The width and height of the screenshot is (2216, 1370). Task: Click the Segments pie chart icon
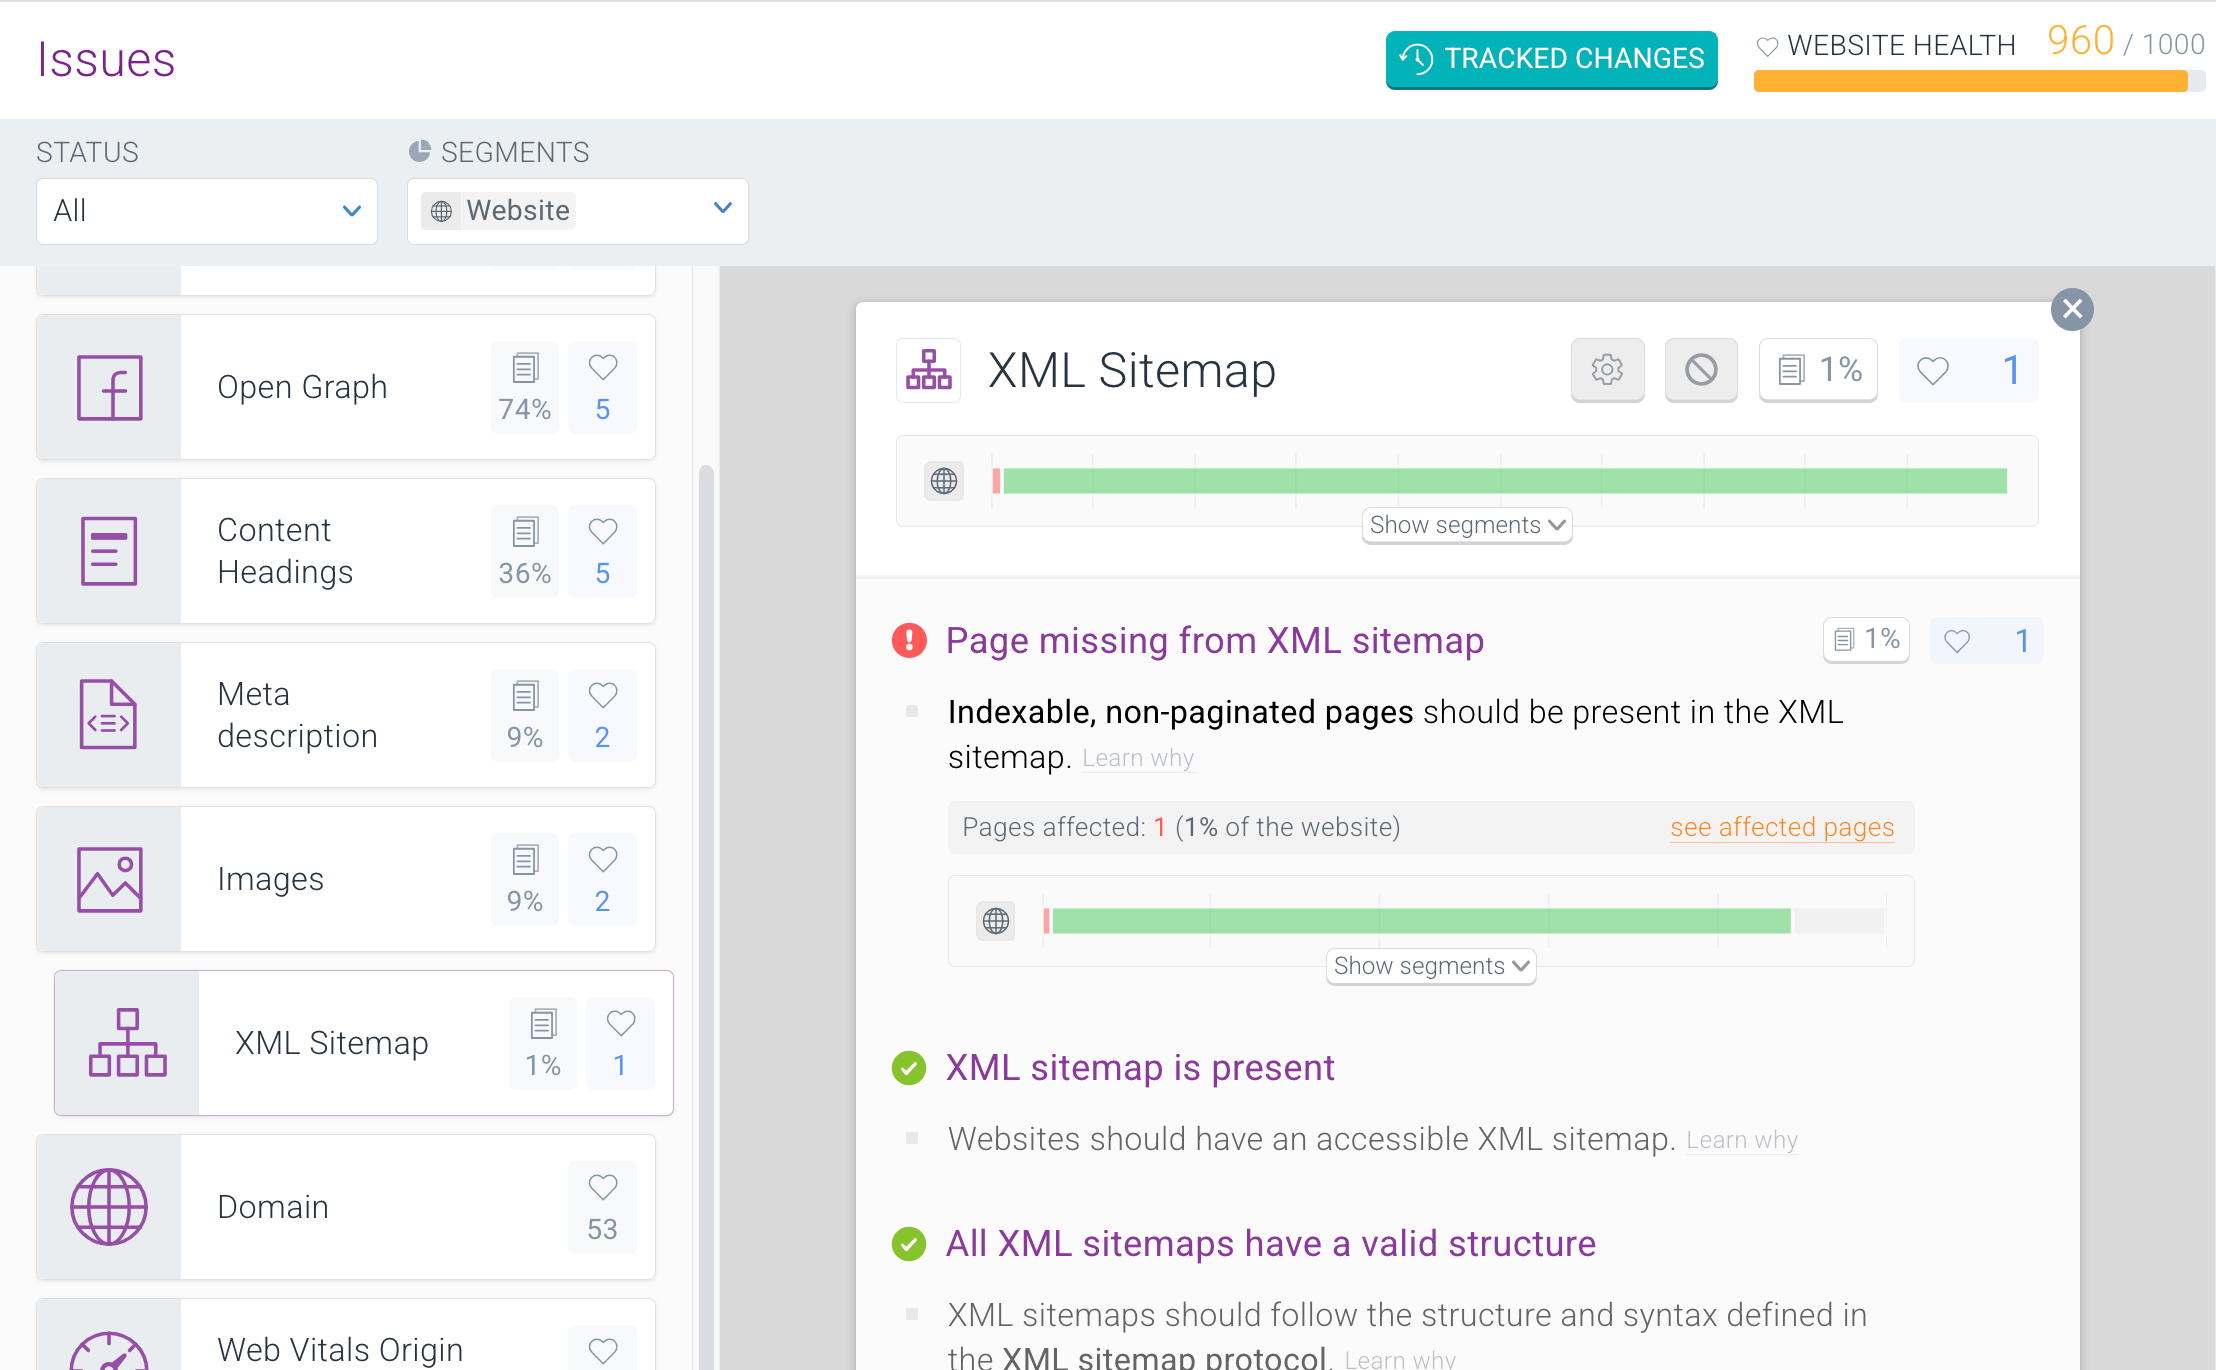click(420, 151)
